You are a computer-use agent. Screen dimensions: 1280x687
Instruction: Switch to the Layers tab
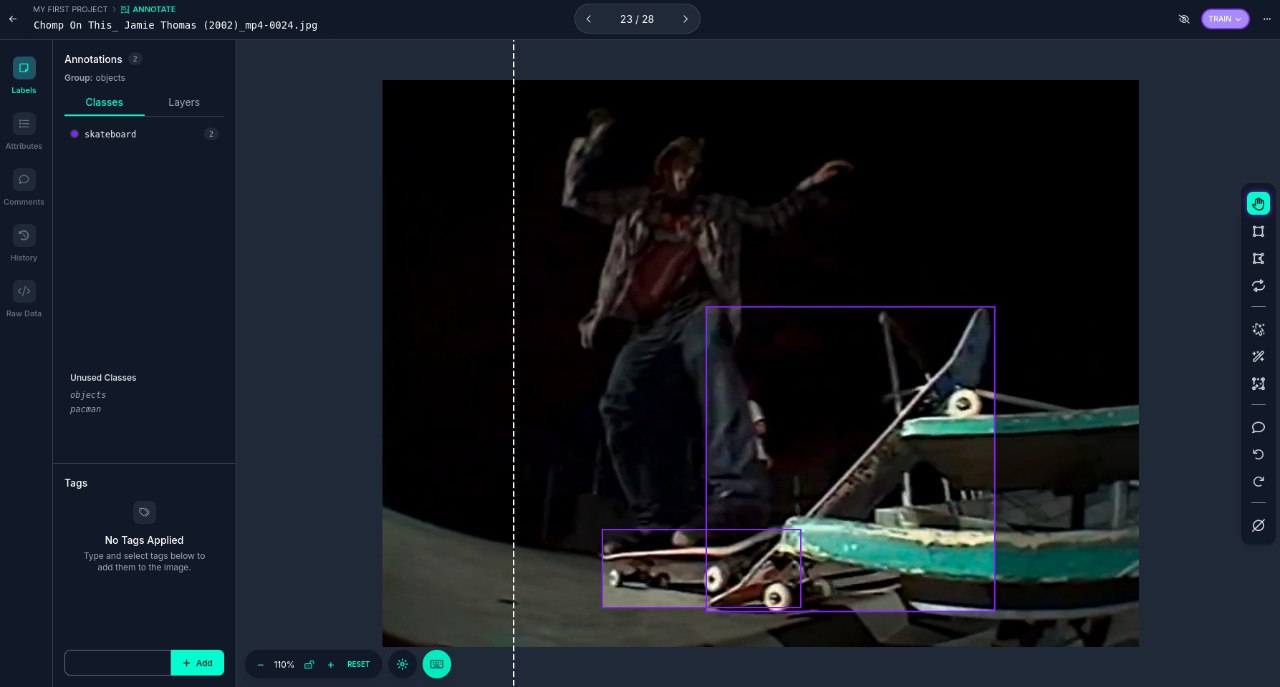point(184,102)
